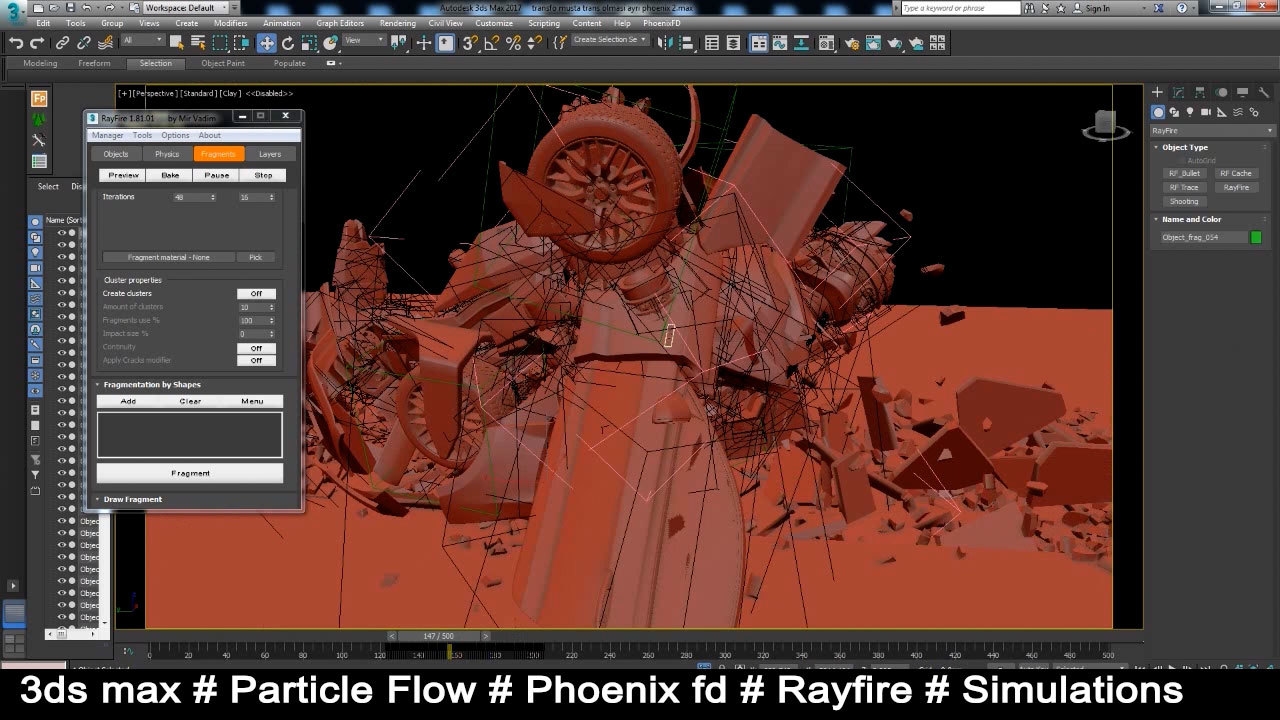The image size is (1280, 720).
Task: Click the Rectangular Selection Region icon
Action: pos(220,43)
